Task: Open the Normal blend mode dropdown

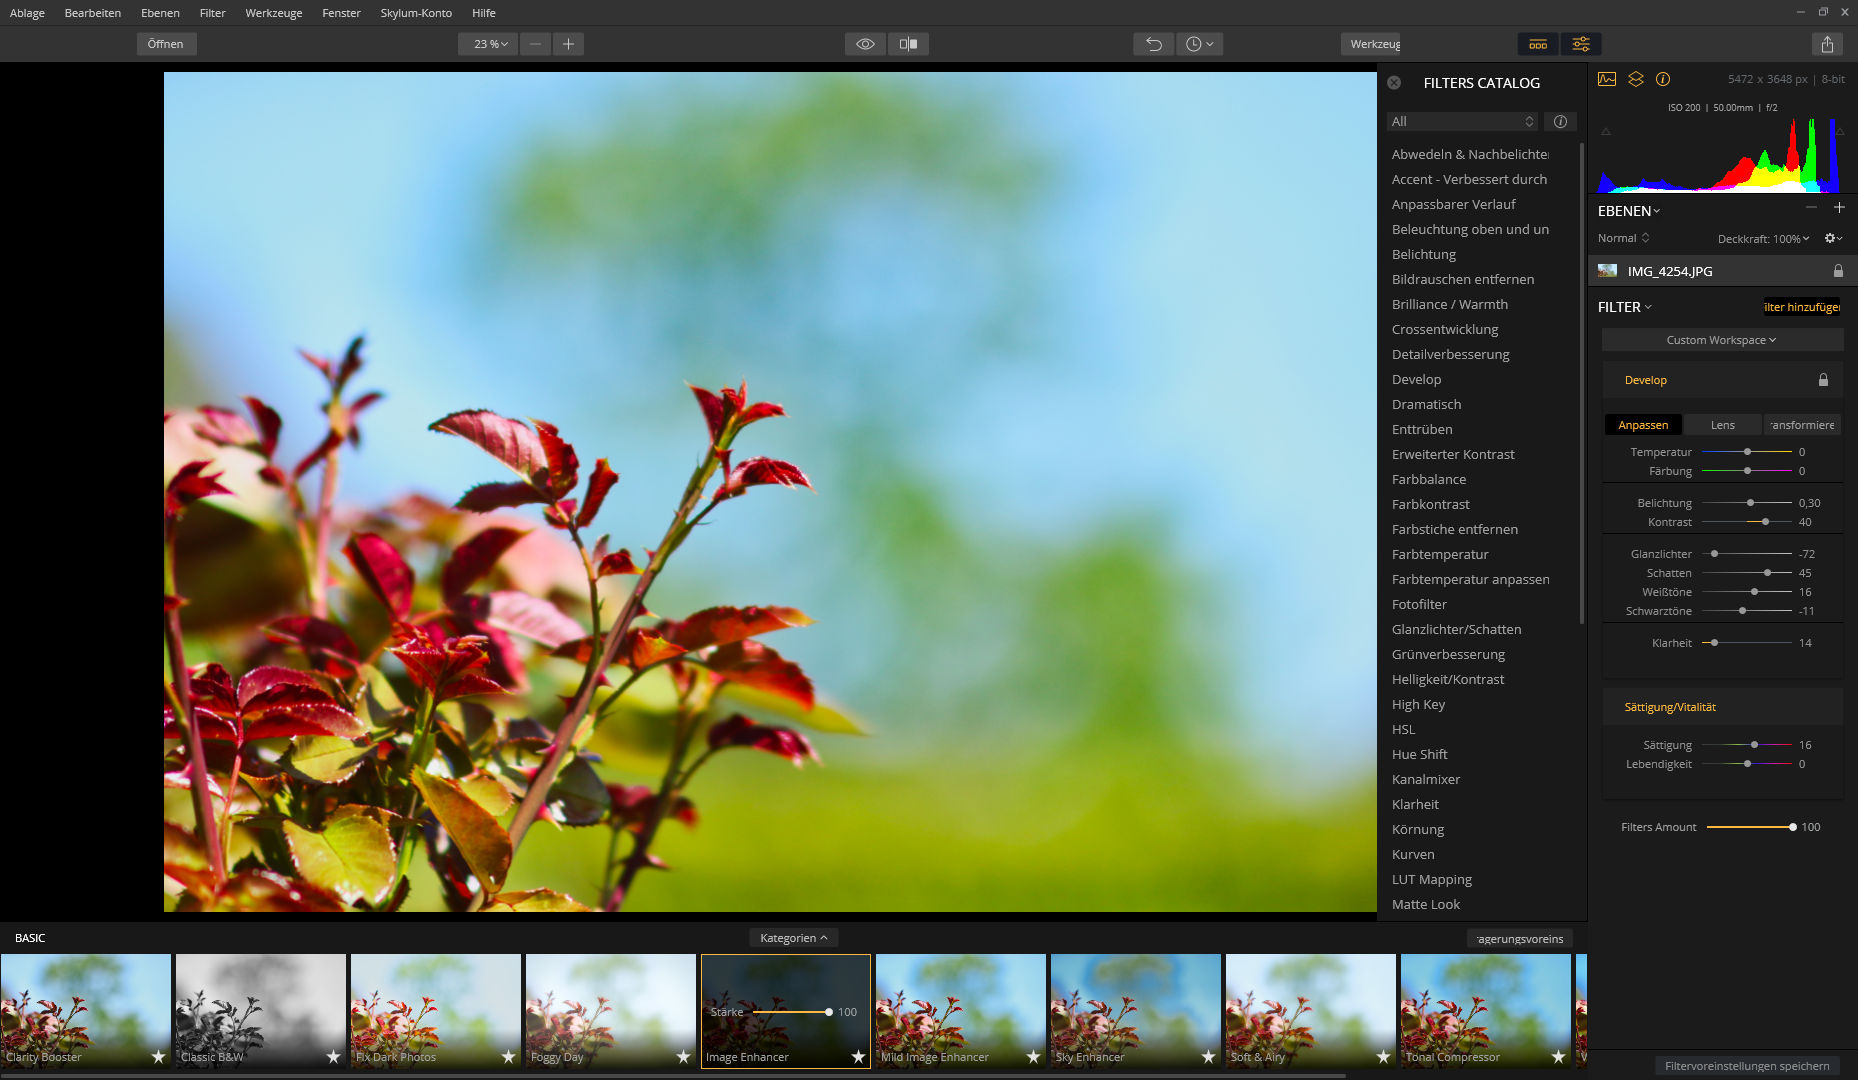Action: click(x=1623, y=238)
